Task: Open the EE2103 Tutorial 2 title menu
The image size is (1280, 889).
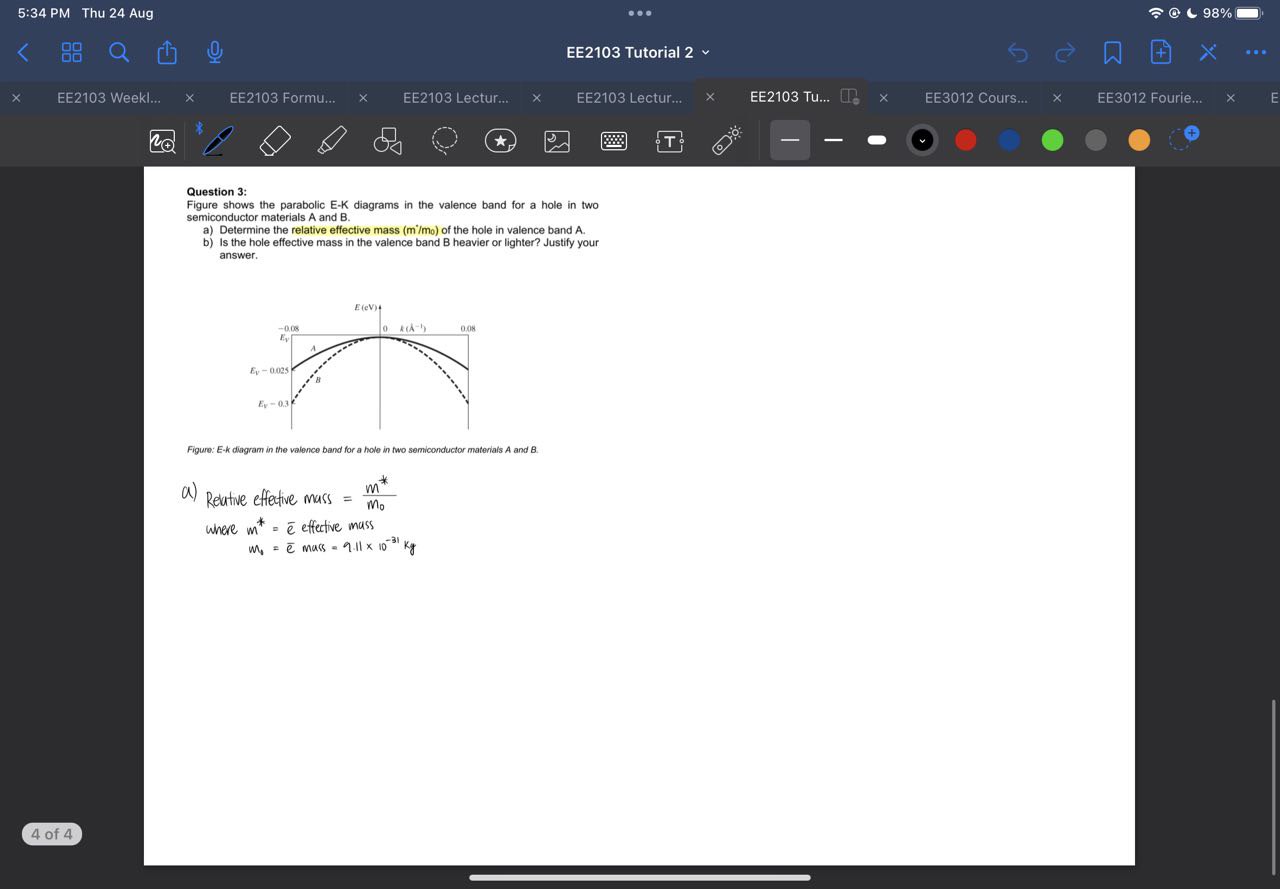Action: click(x=638, y=52)
